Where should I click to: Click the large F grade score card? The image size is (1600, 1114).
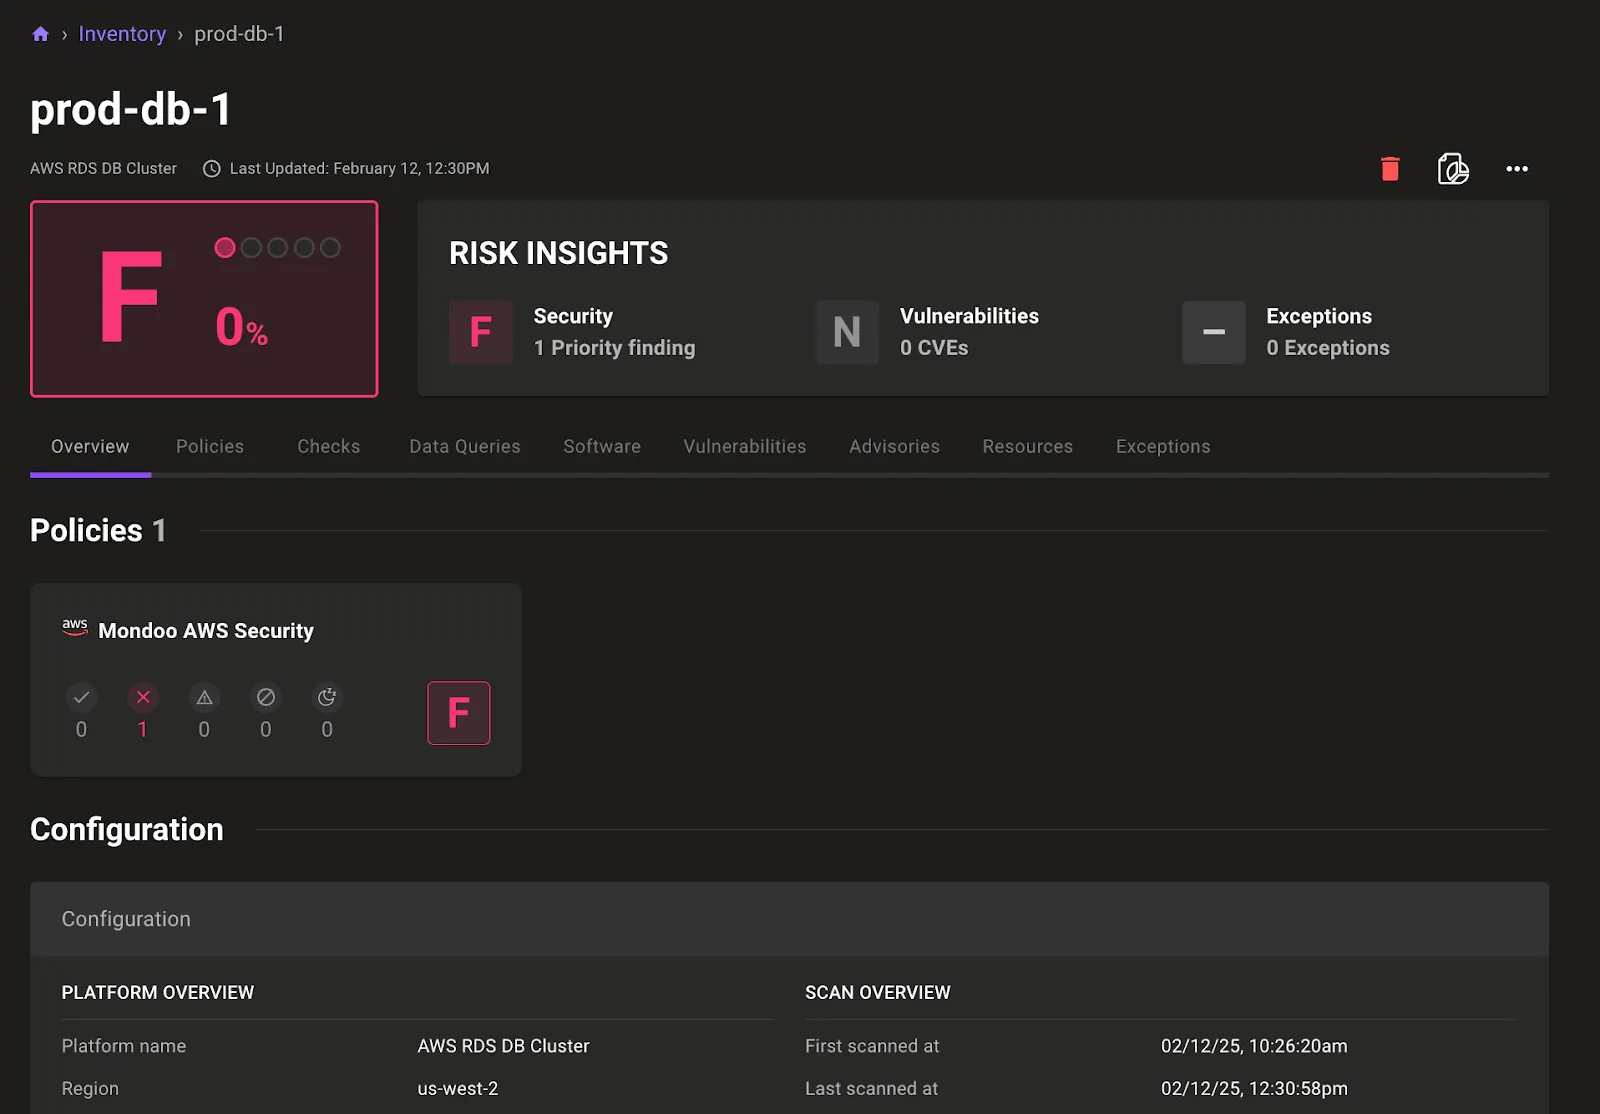click(x=204, y=298)
